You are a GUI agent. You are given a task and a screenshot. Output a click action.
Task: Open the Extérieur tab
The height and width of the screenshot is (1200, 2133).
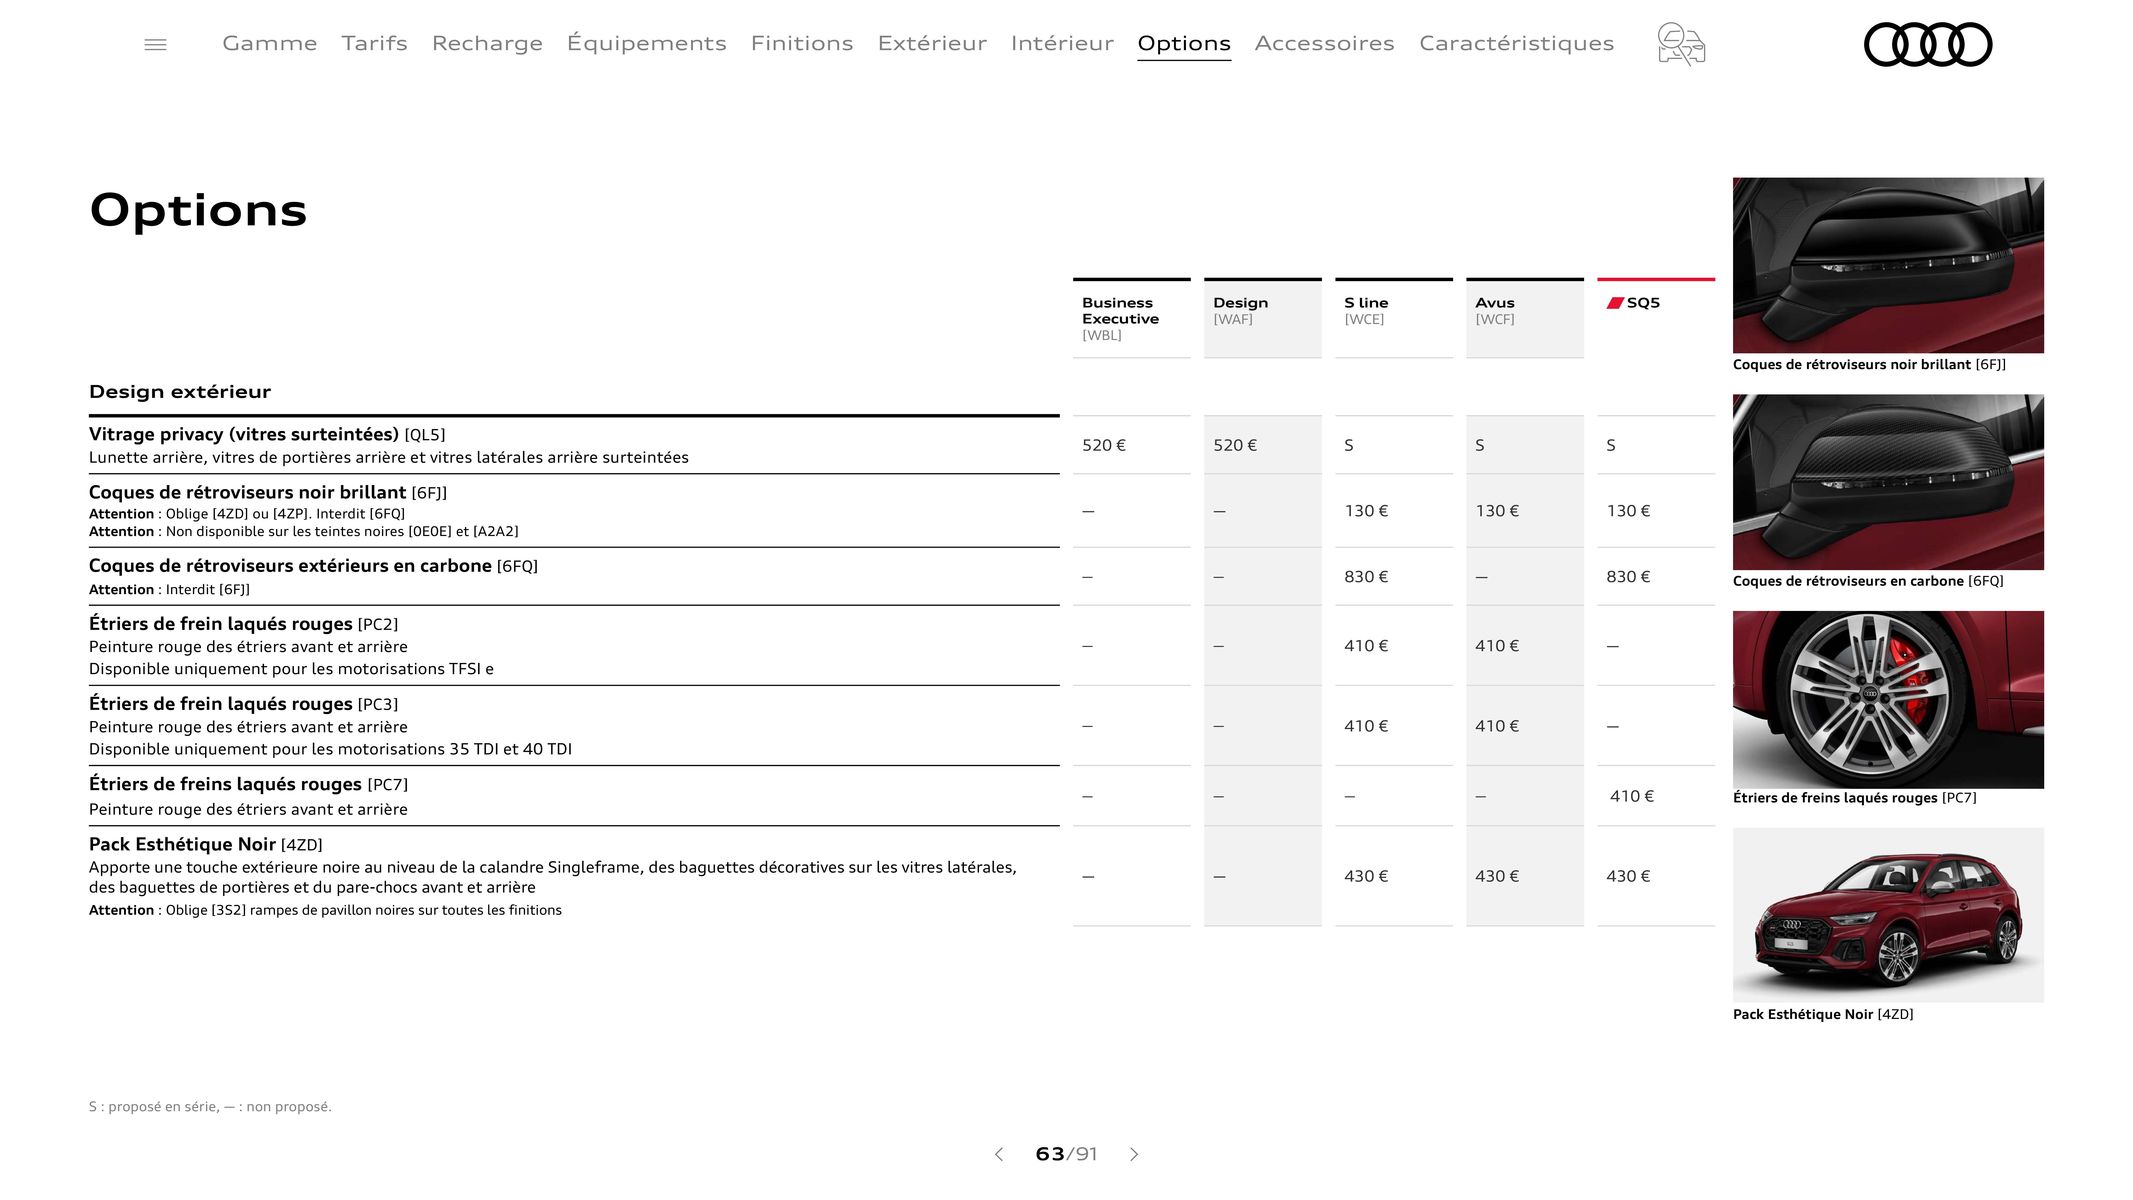(932, 43)
